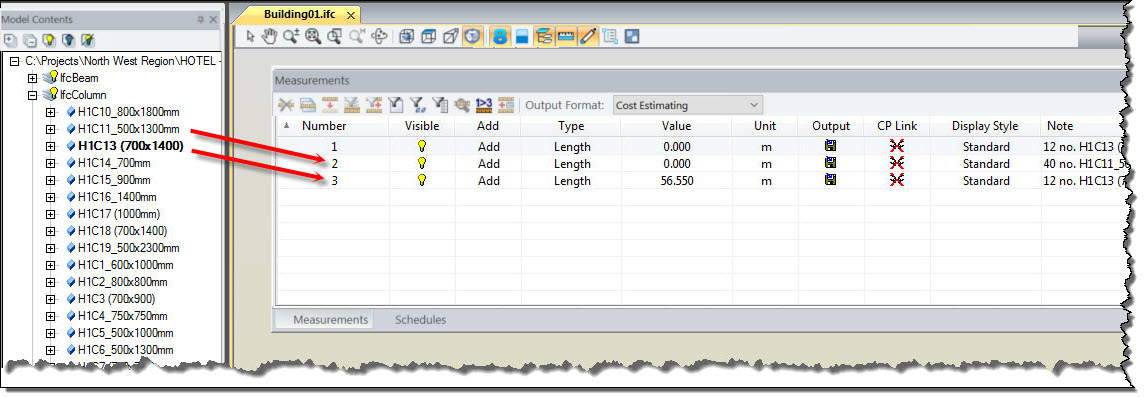This screenshot has width=1145, height=397.
Task: Click the funnel-over-ruler filter measurement icon
Action: 351,105
